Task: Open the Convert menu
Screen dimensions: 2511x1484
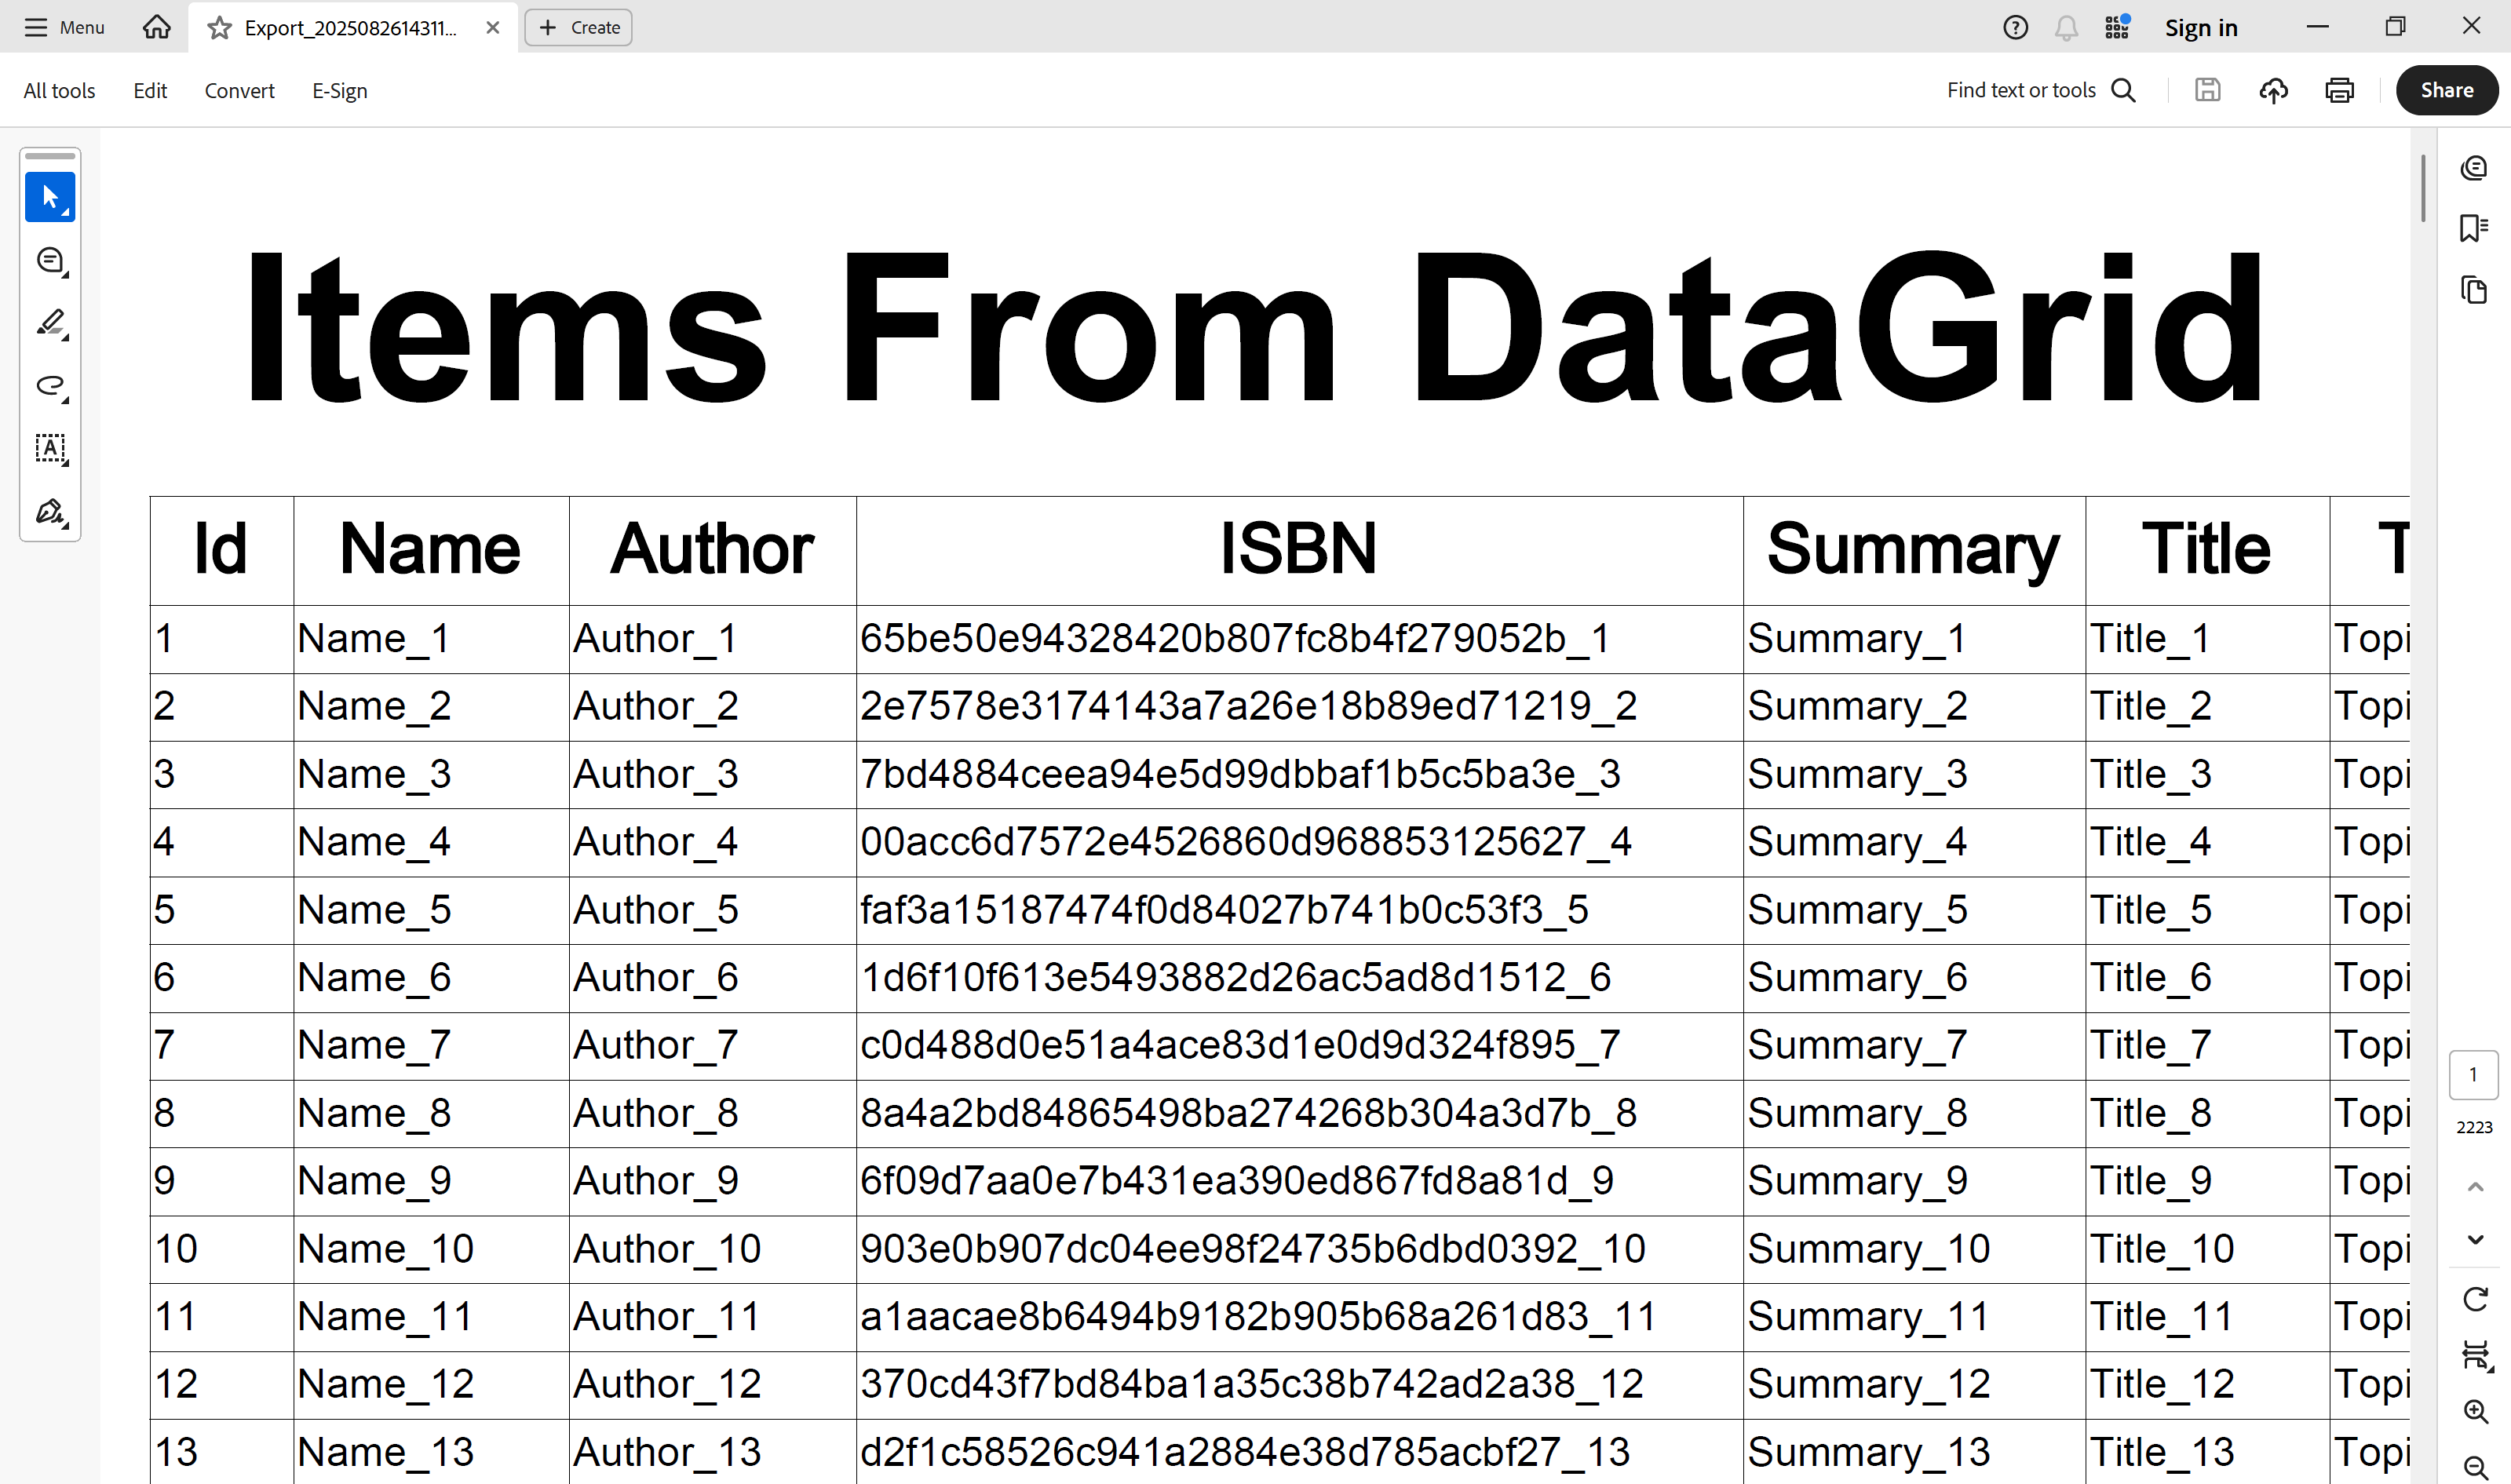Action: [x=239, y=91]
